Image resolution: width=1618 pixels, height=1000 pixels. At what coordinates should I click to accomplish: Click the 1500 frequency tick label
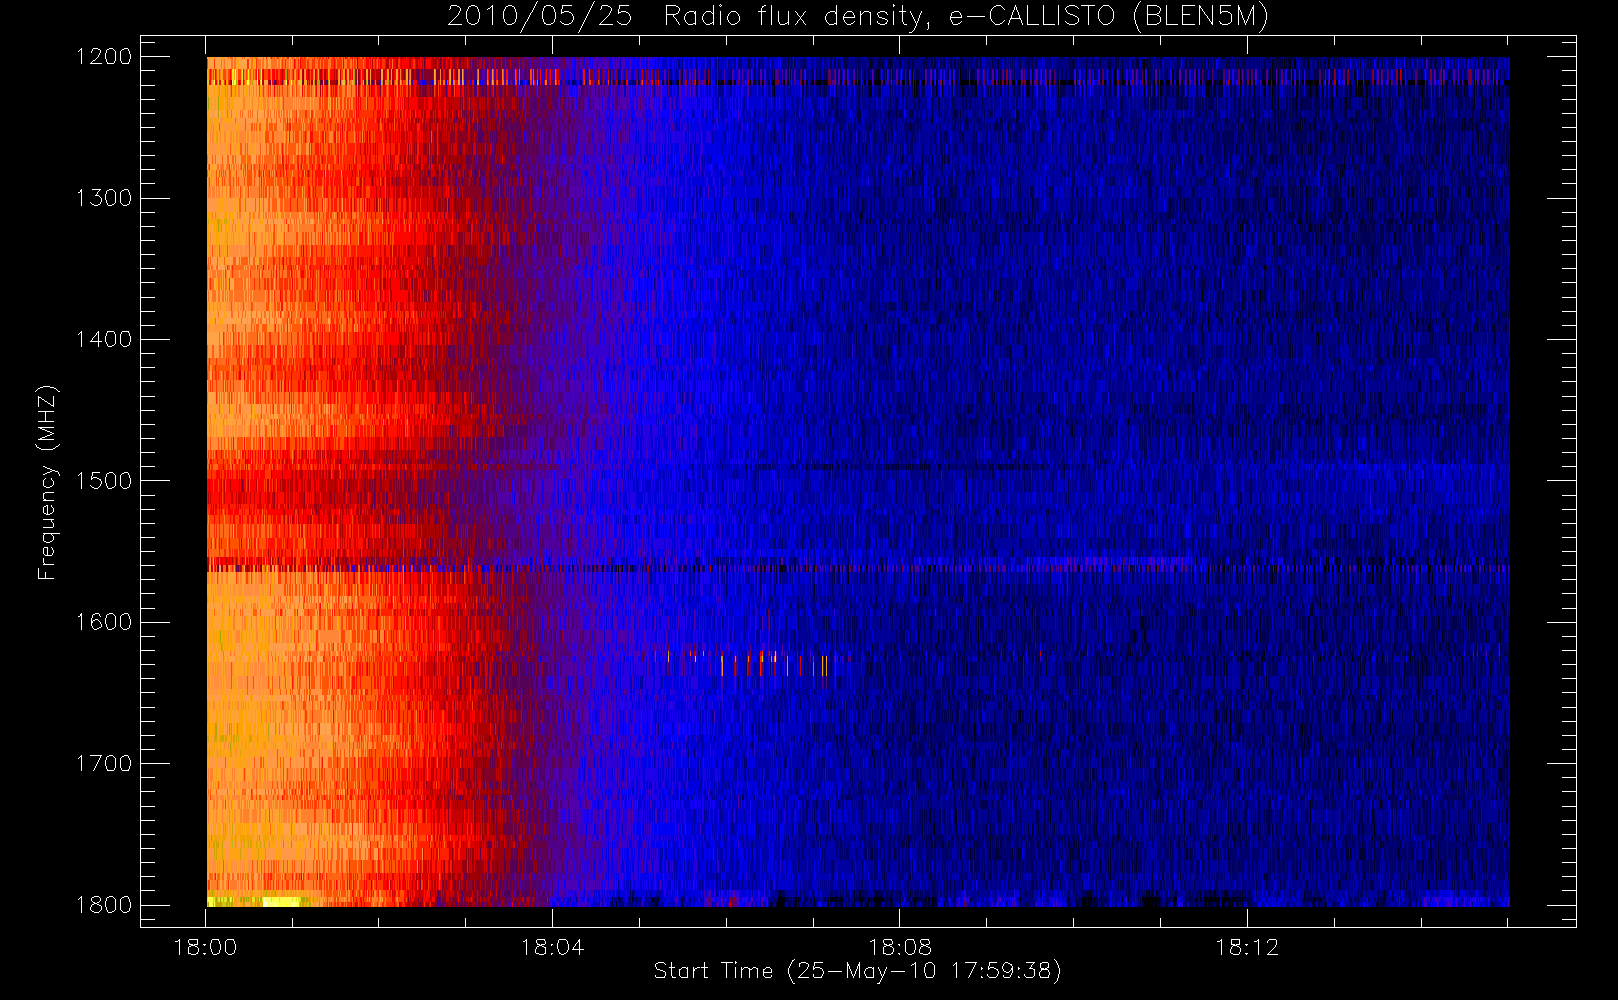[105, 481]
